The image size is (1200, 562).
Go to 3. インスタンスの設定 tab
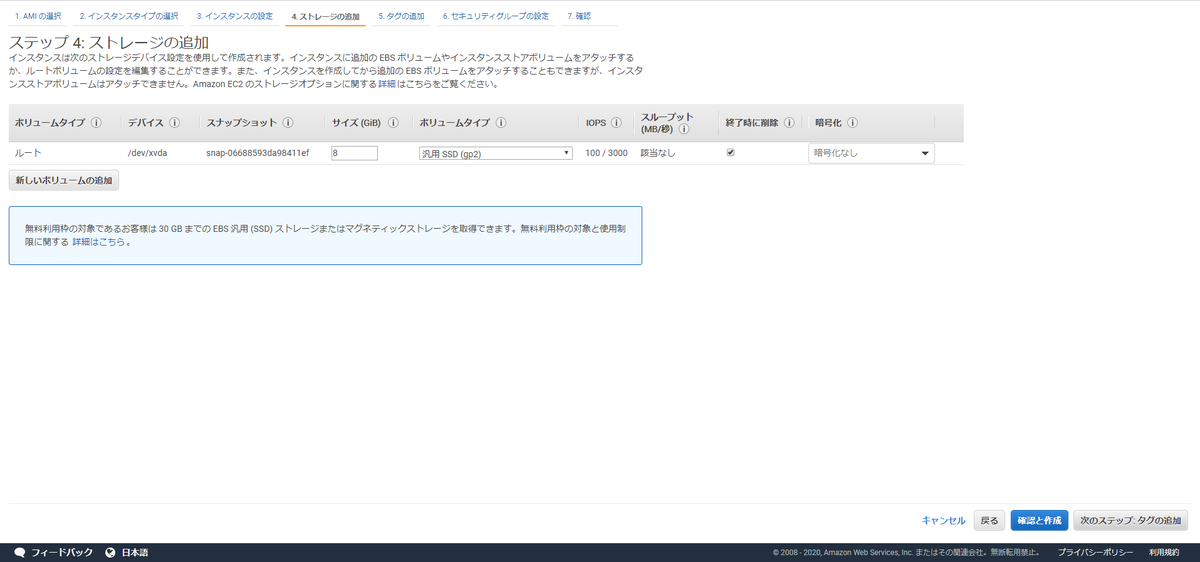[234, 16]
